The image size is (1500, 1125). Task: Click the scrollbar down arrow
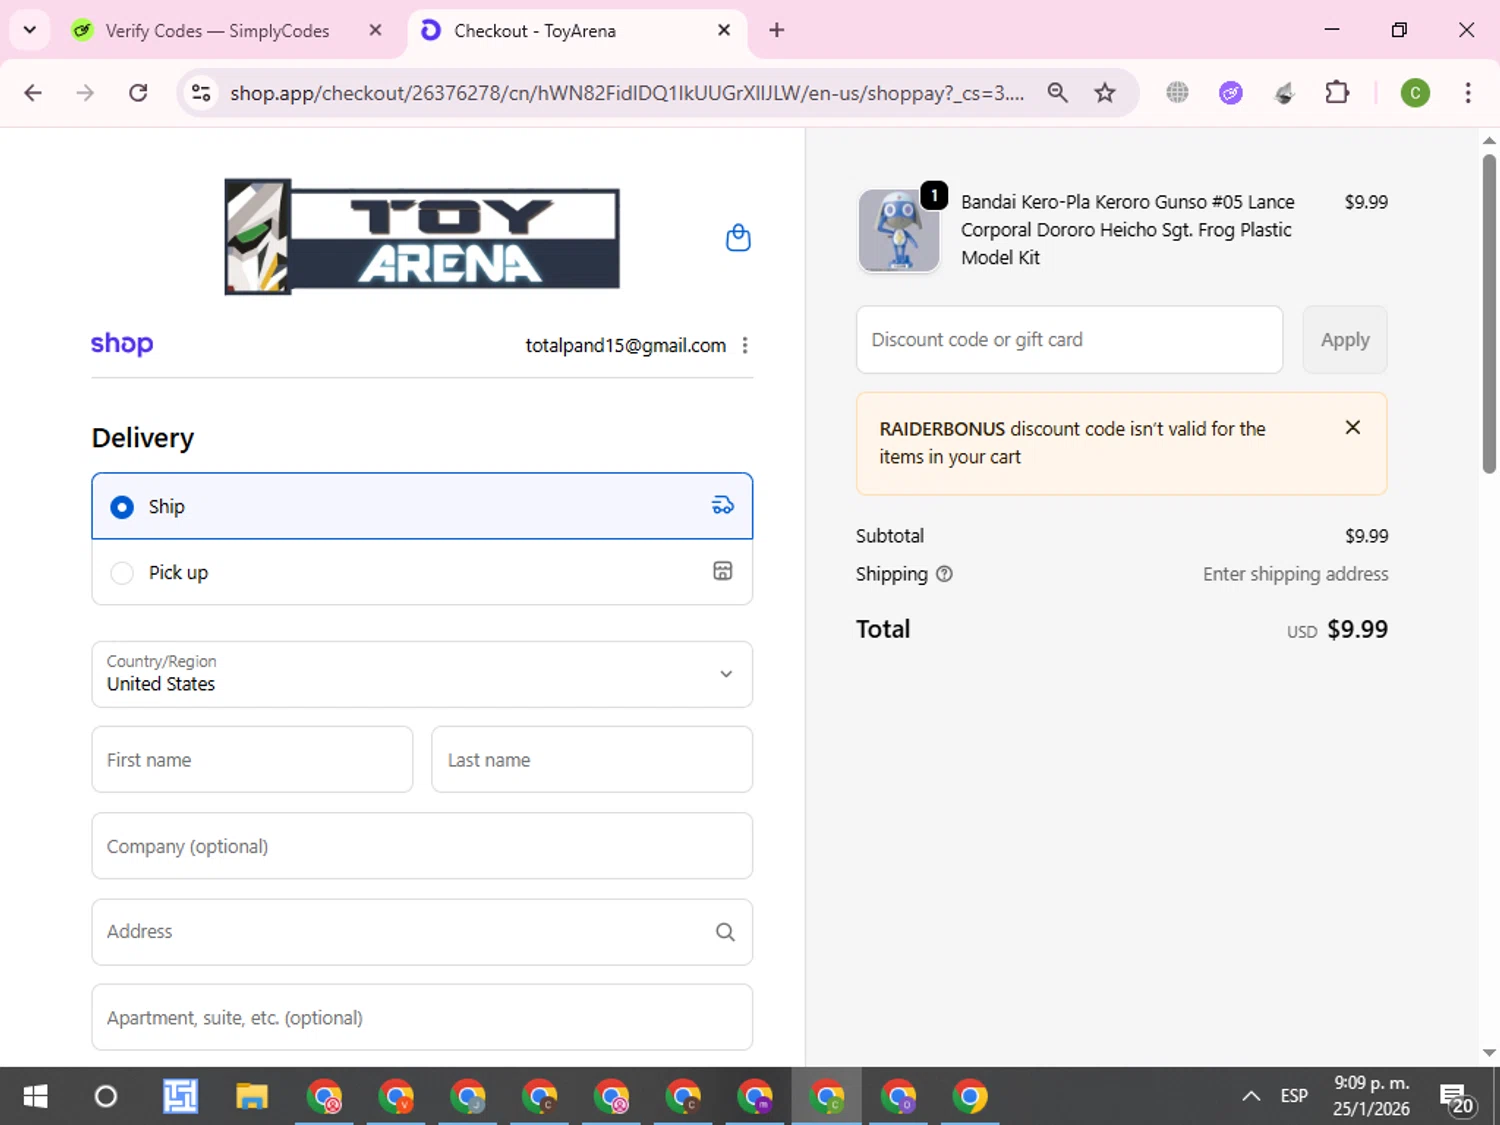click(1489, 1053)
